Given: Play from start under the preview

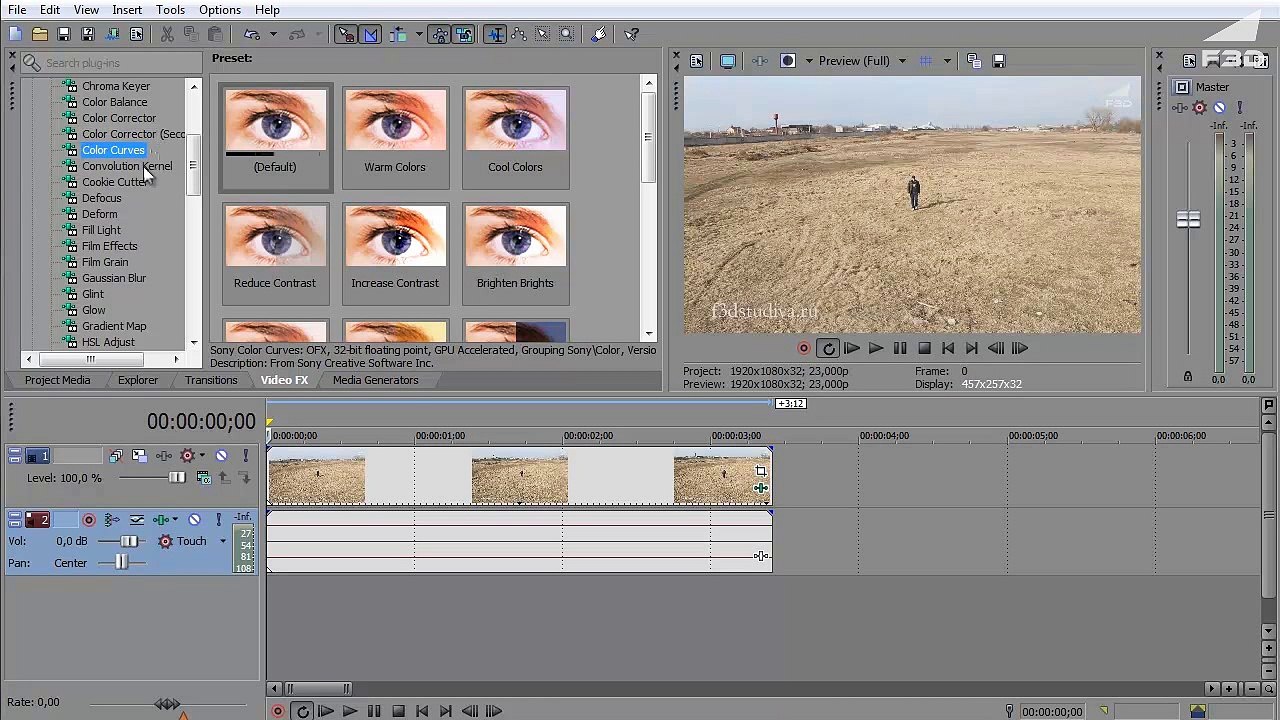Looking at the screenshot, I should [852, 348].
